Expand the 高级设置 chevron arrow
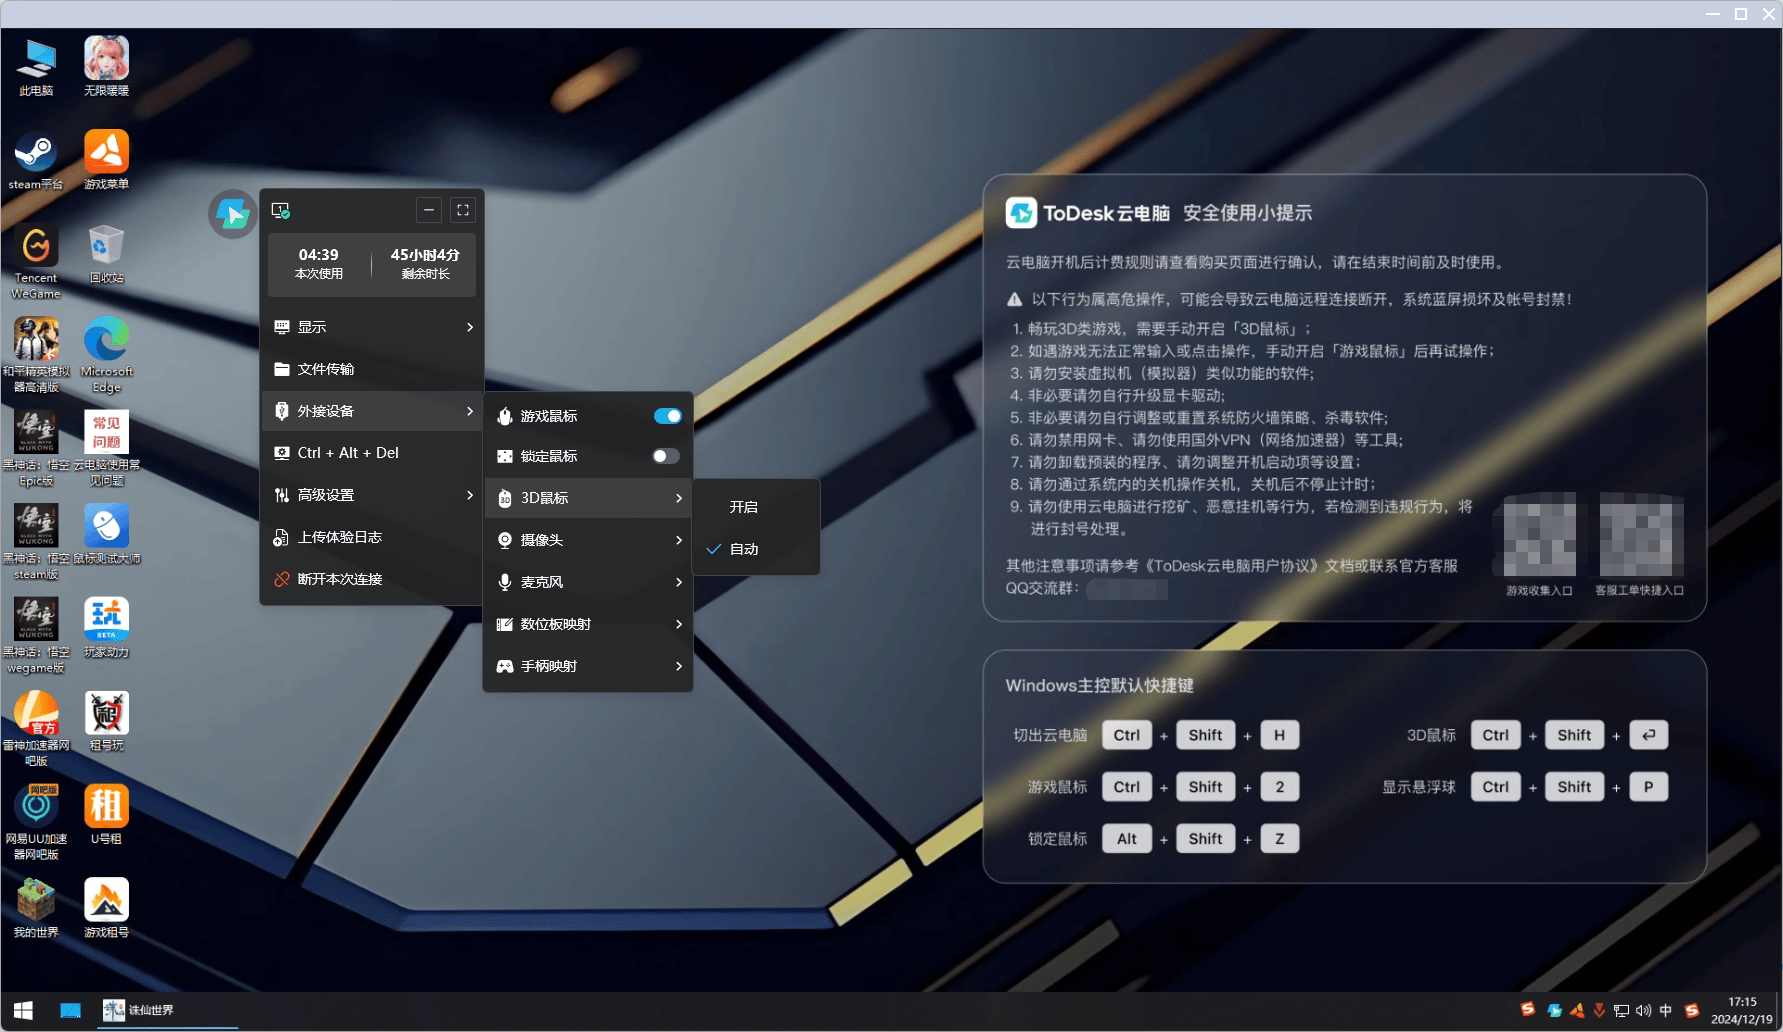Image resolution: width=1783 pixels, height=1032 pixels. pos(470,495)
